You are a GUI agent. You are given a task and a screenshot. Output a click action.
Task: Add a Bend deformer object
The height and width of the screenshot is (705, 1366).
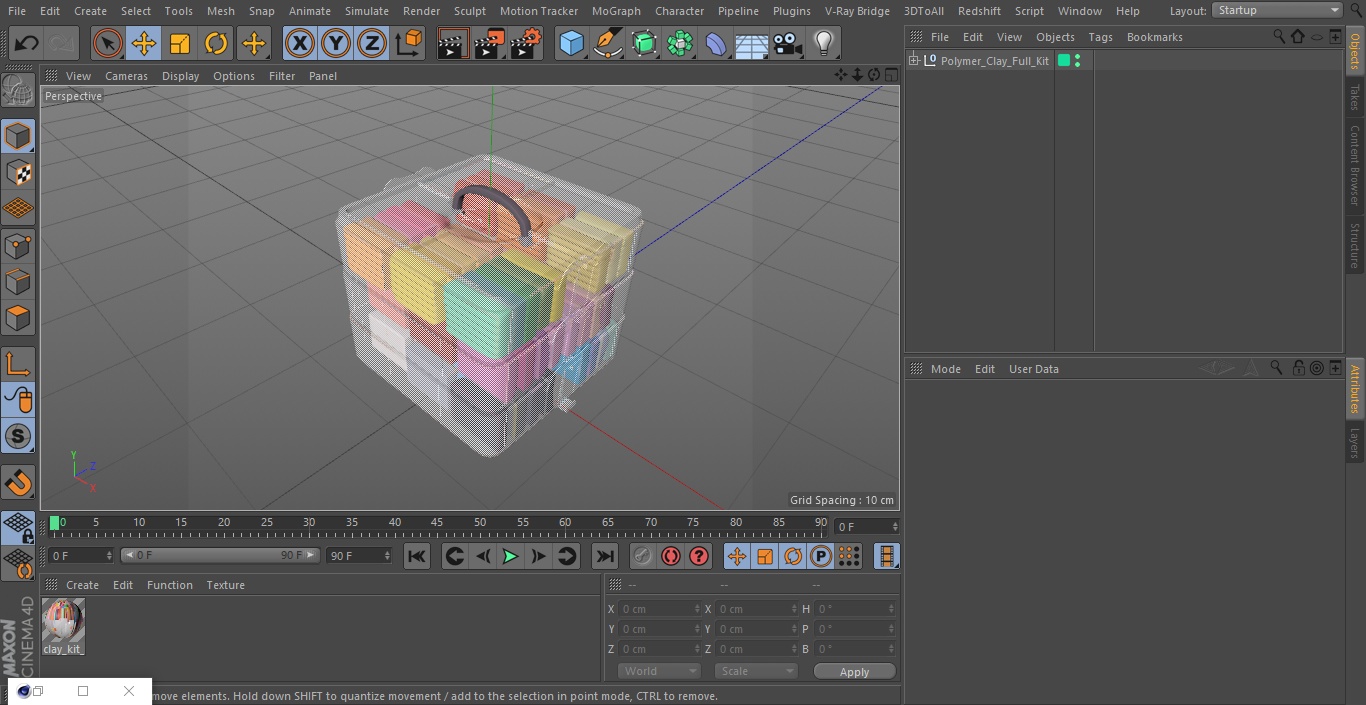point(716,44)
